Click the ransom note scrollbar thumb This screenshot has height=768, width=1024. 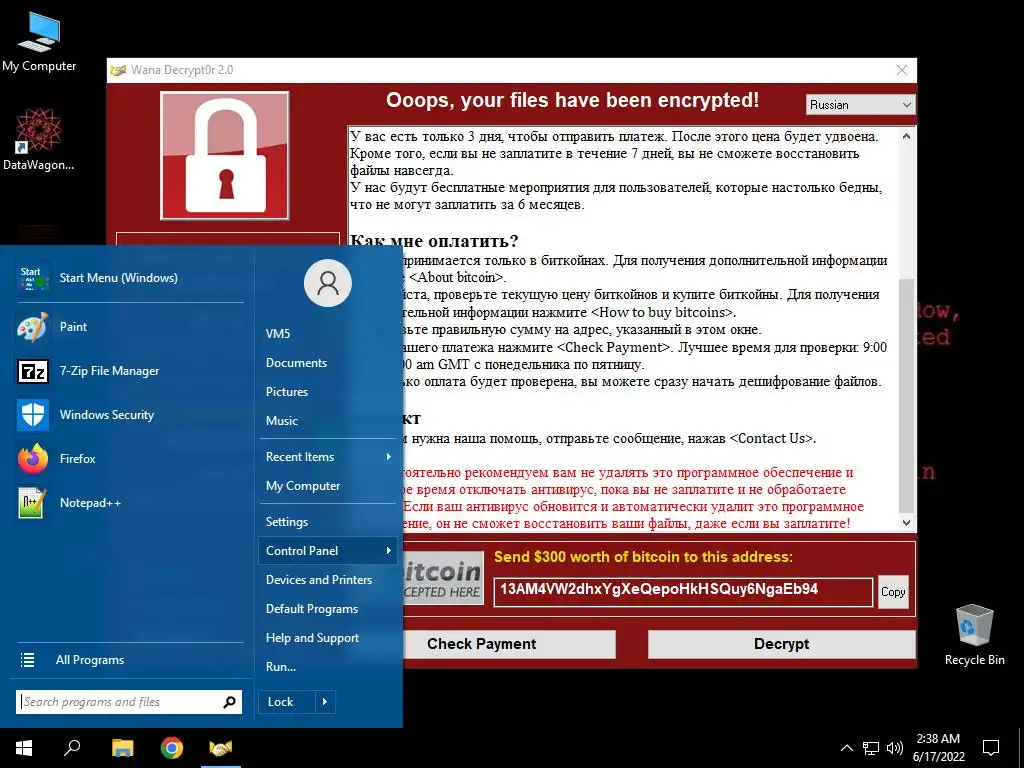[x=906, y=395]
